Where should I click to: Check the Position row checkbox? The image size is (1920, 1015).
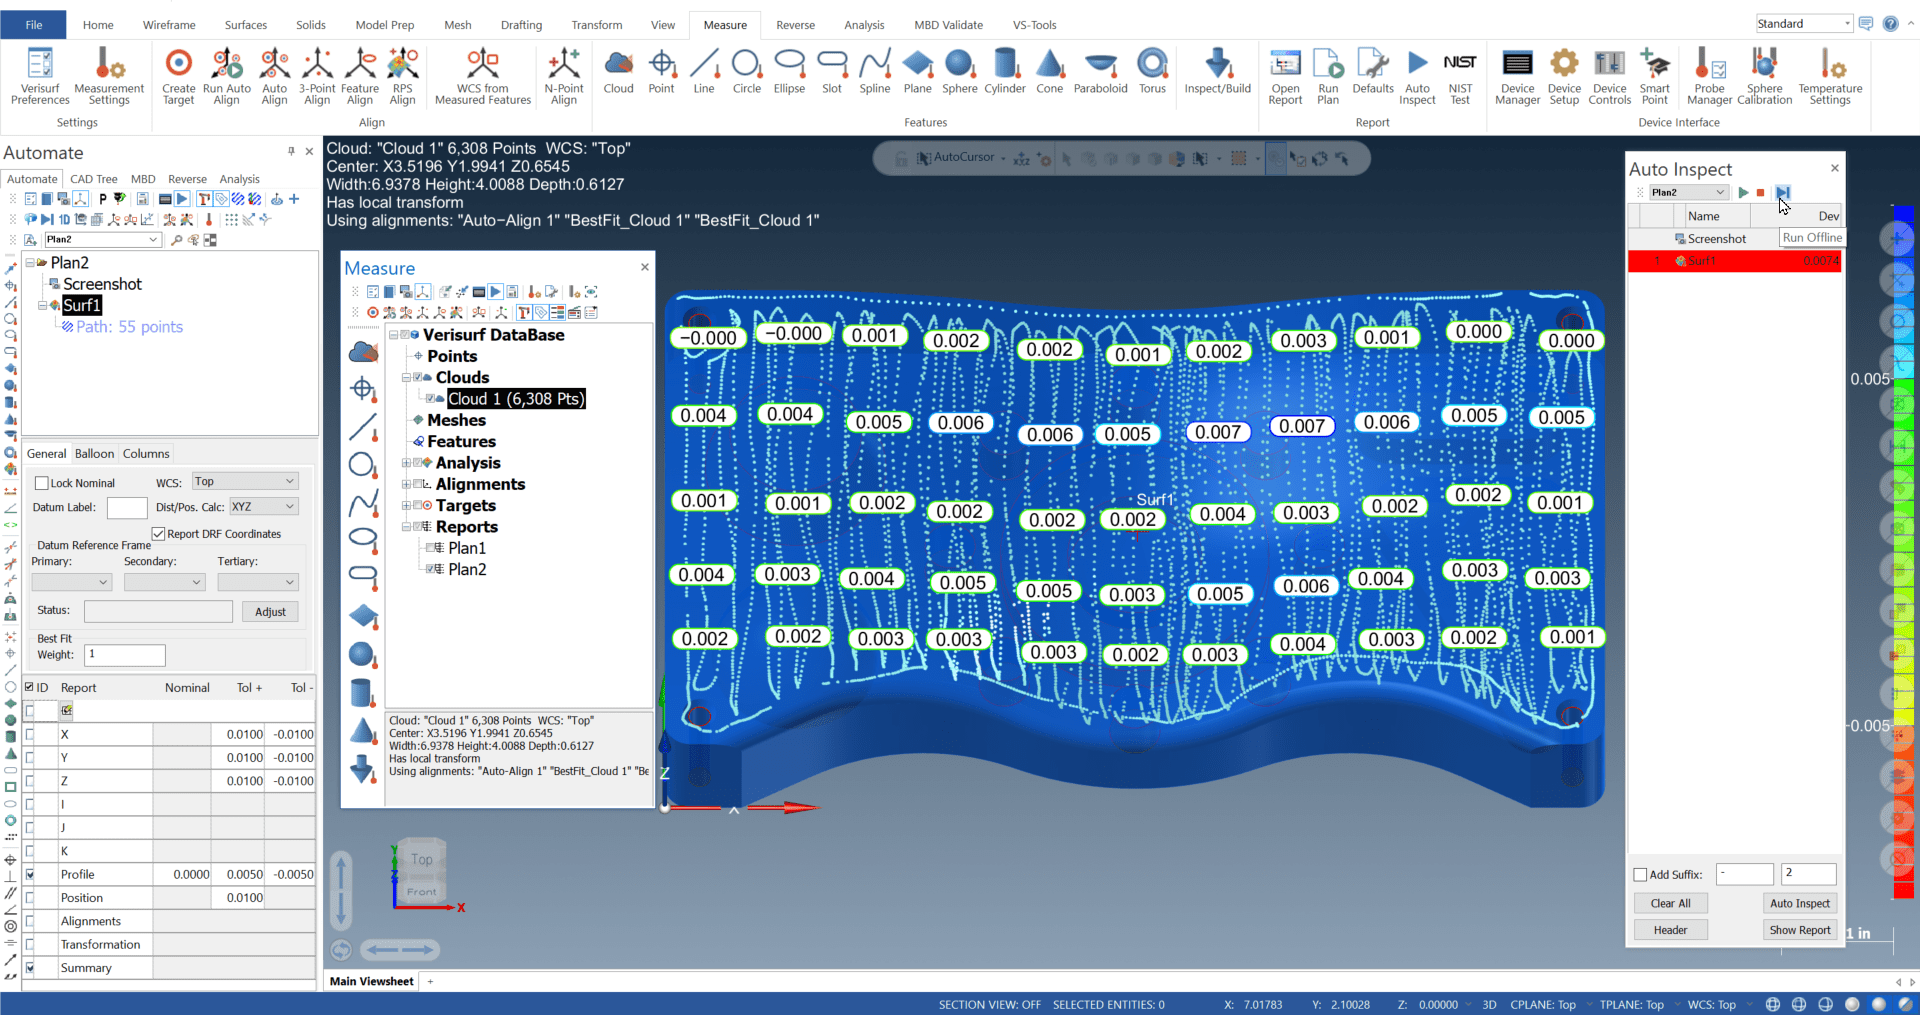pos(30,898)
